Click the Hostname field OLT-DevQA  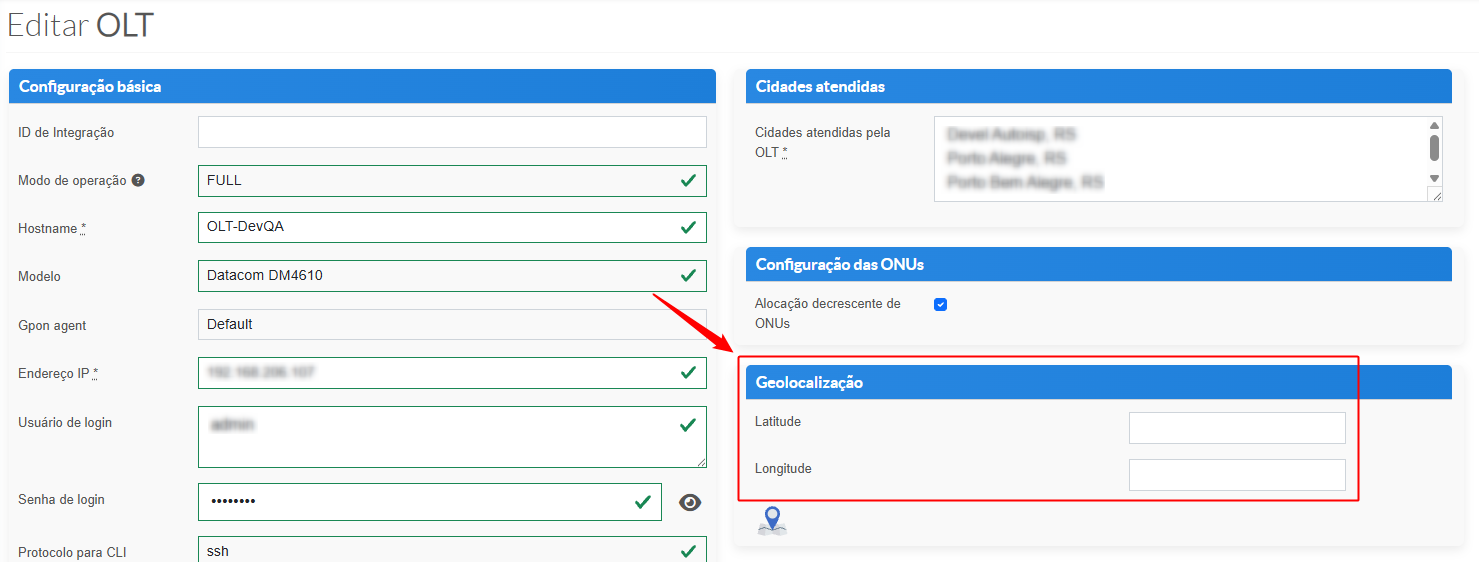452,228
